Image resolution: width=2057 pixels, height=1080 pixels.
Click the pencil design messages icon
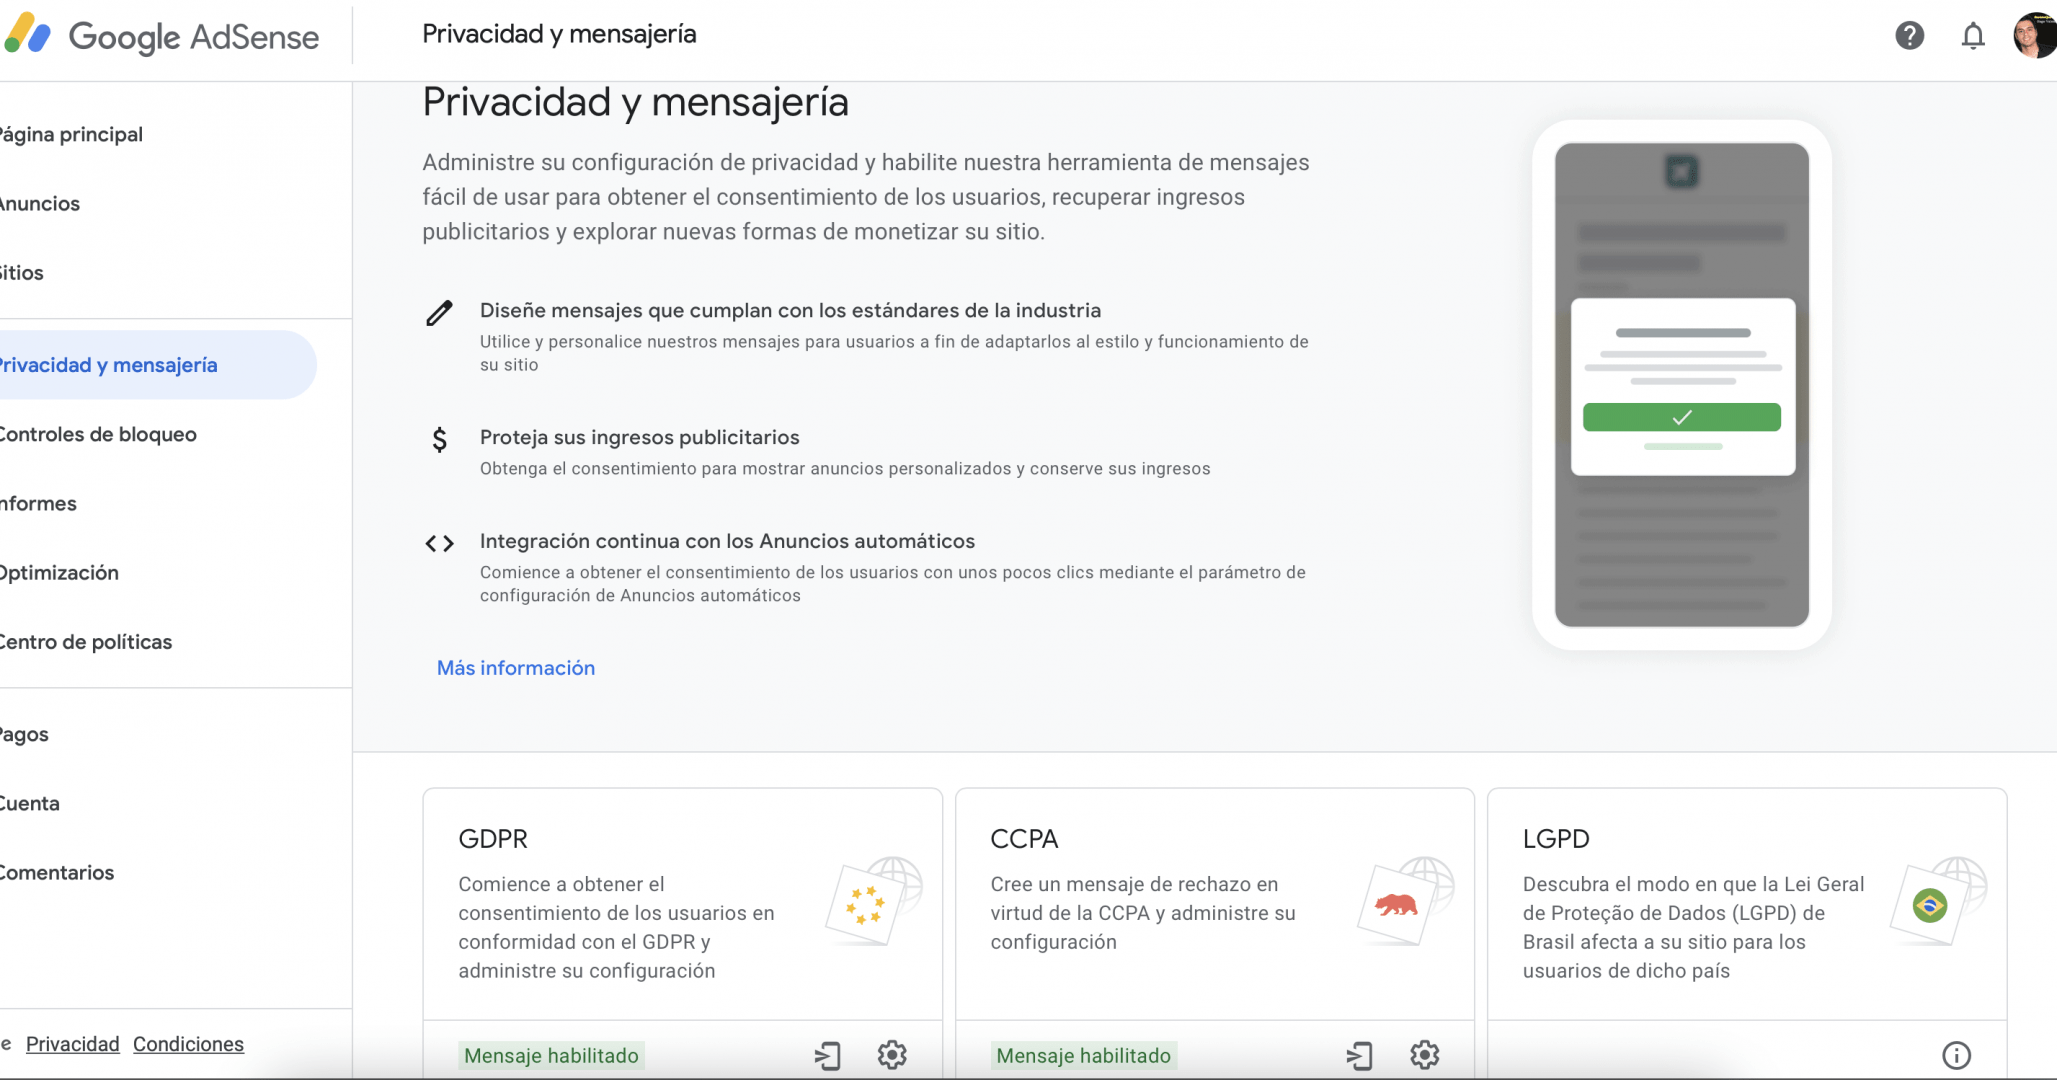(x=439, y=313)
